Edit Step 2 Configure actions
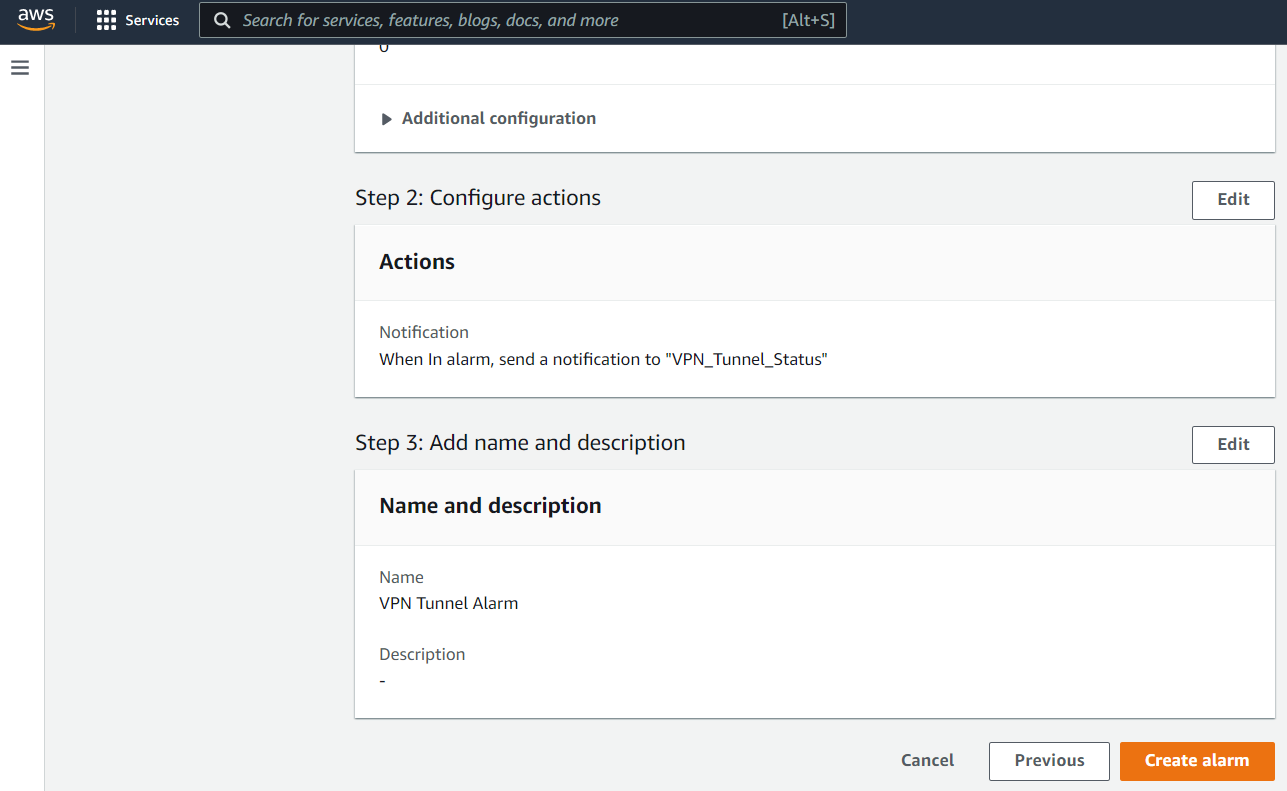The width and height of the screenshot is (1287, 791). click(1232, 200)
